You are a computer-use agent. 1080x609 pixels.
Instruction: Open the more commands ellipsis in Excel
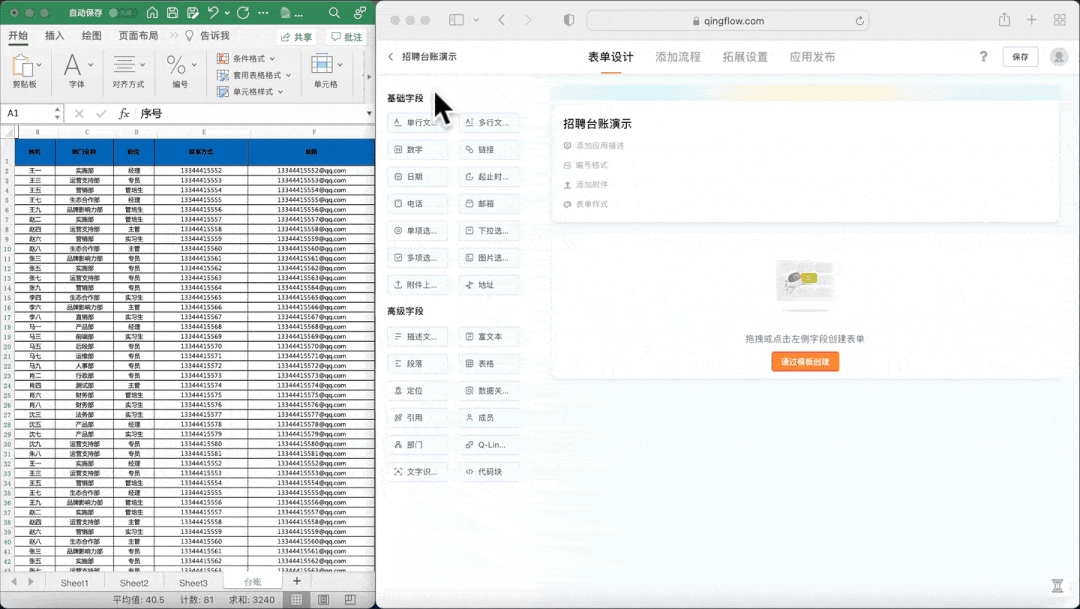click(264, 13)
